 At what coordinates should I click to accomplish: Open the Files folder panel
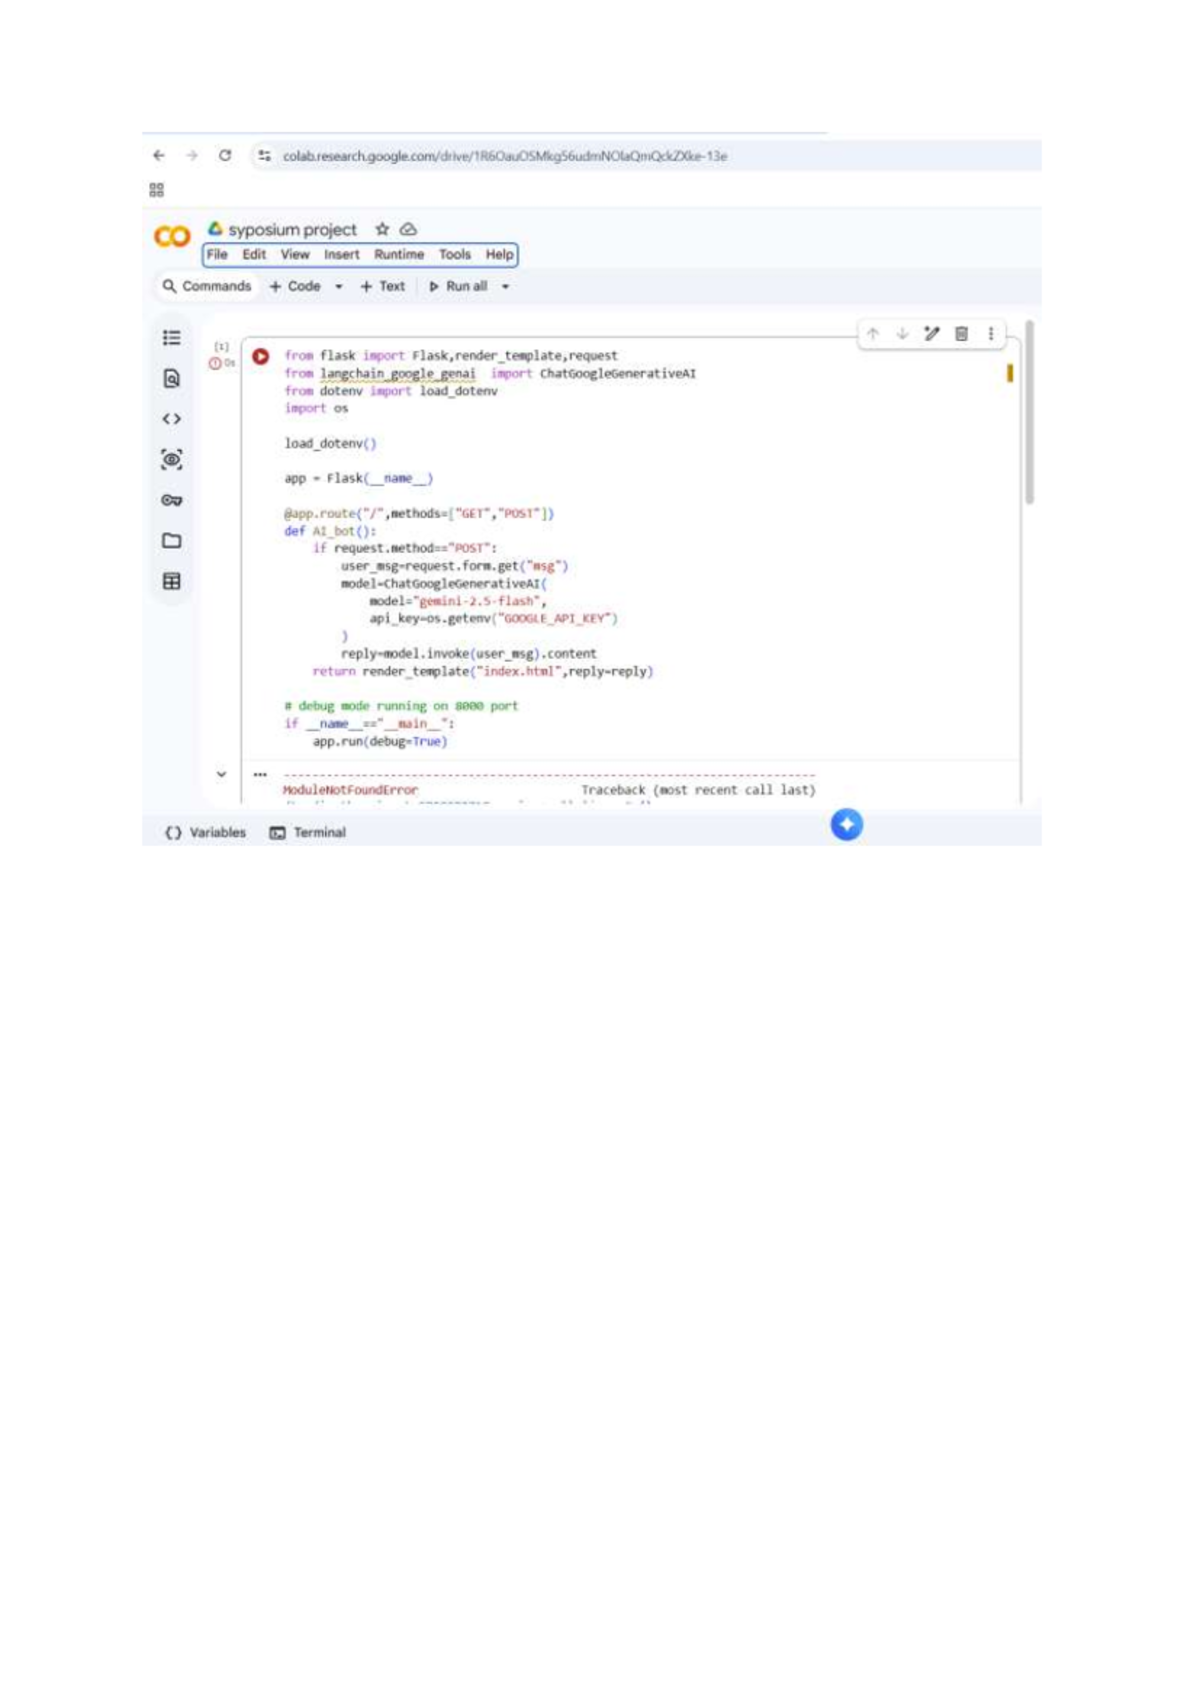[172, 541]
